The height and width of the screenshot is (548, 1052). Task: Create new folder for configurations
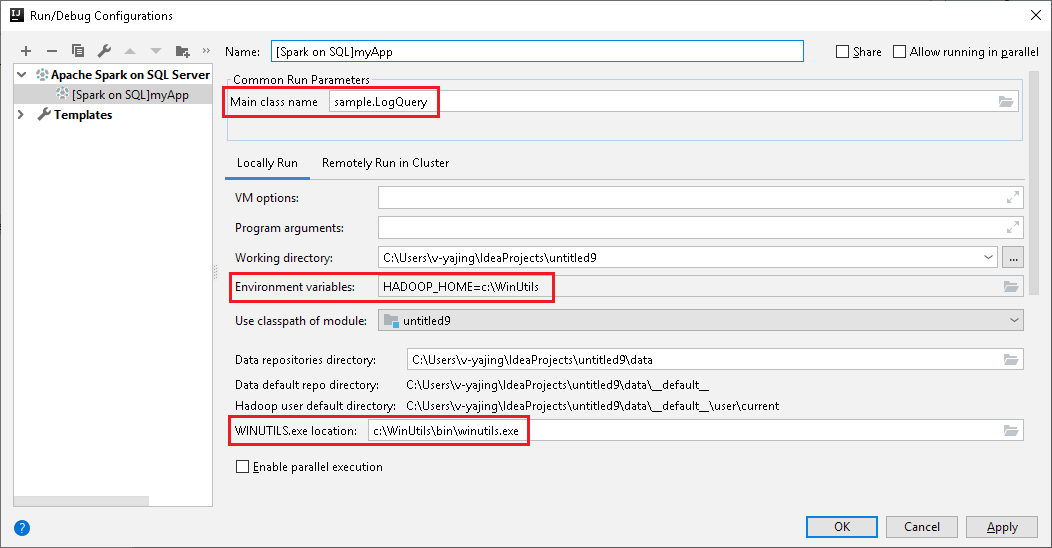182,51
